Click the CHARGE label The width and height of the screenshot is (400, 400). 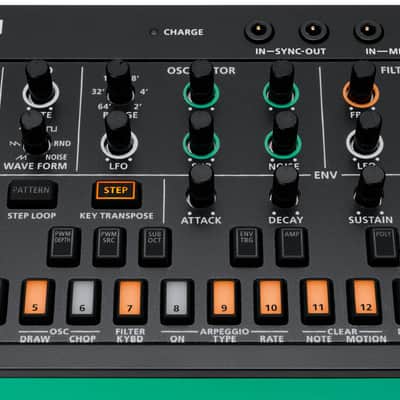click(x=183, y=32)
